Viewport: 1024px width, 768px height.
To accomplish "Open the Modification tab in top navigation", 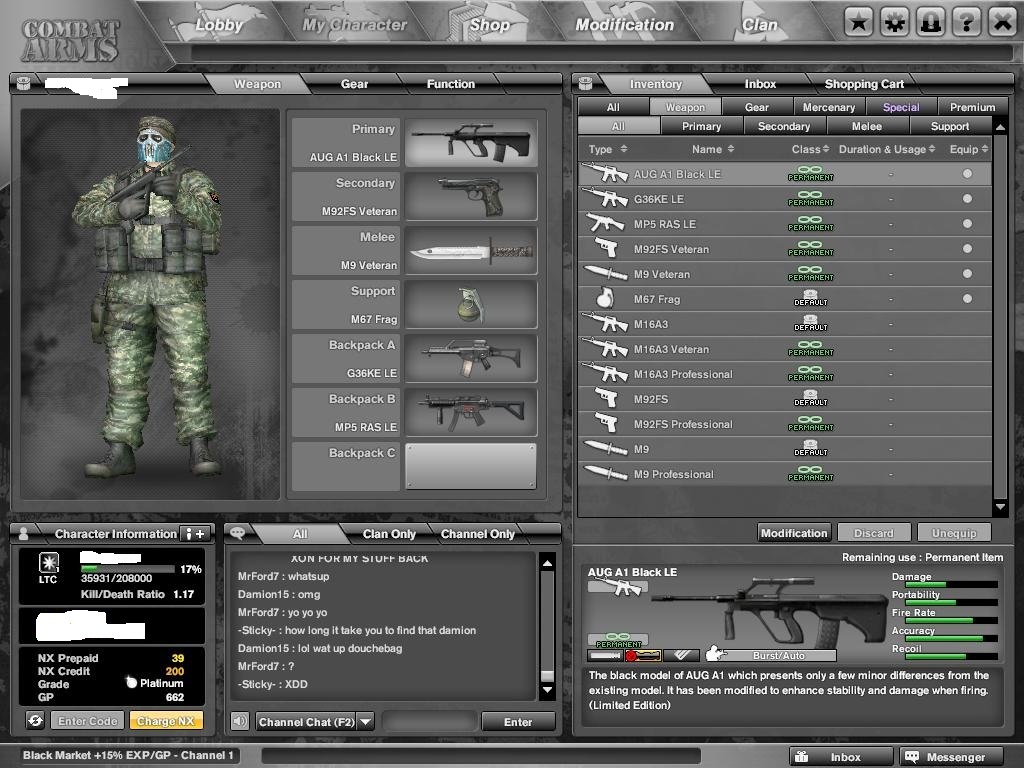I will tap(624, 25).
